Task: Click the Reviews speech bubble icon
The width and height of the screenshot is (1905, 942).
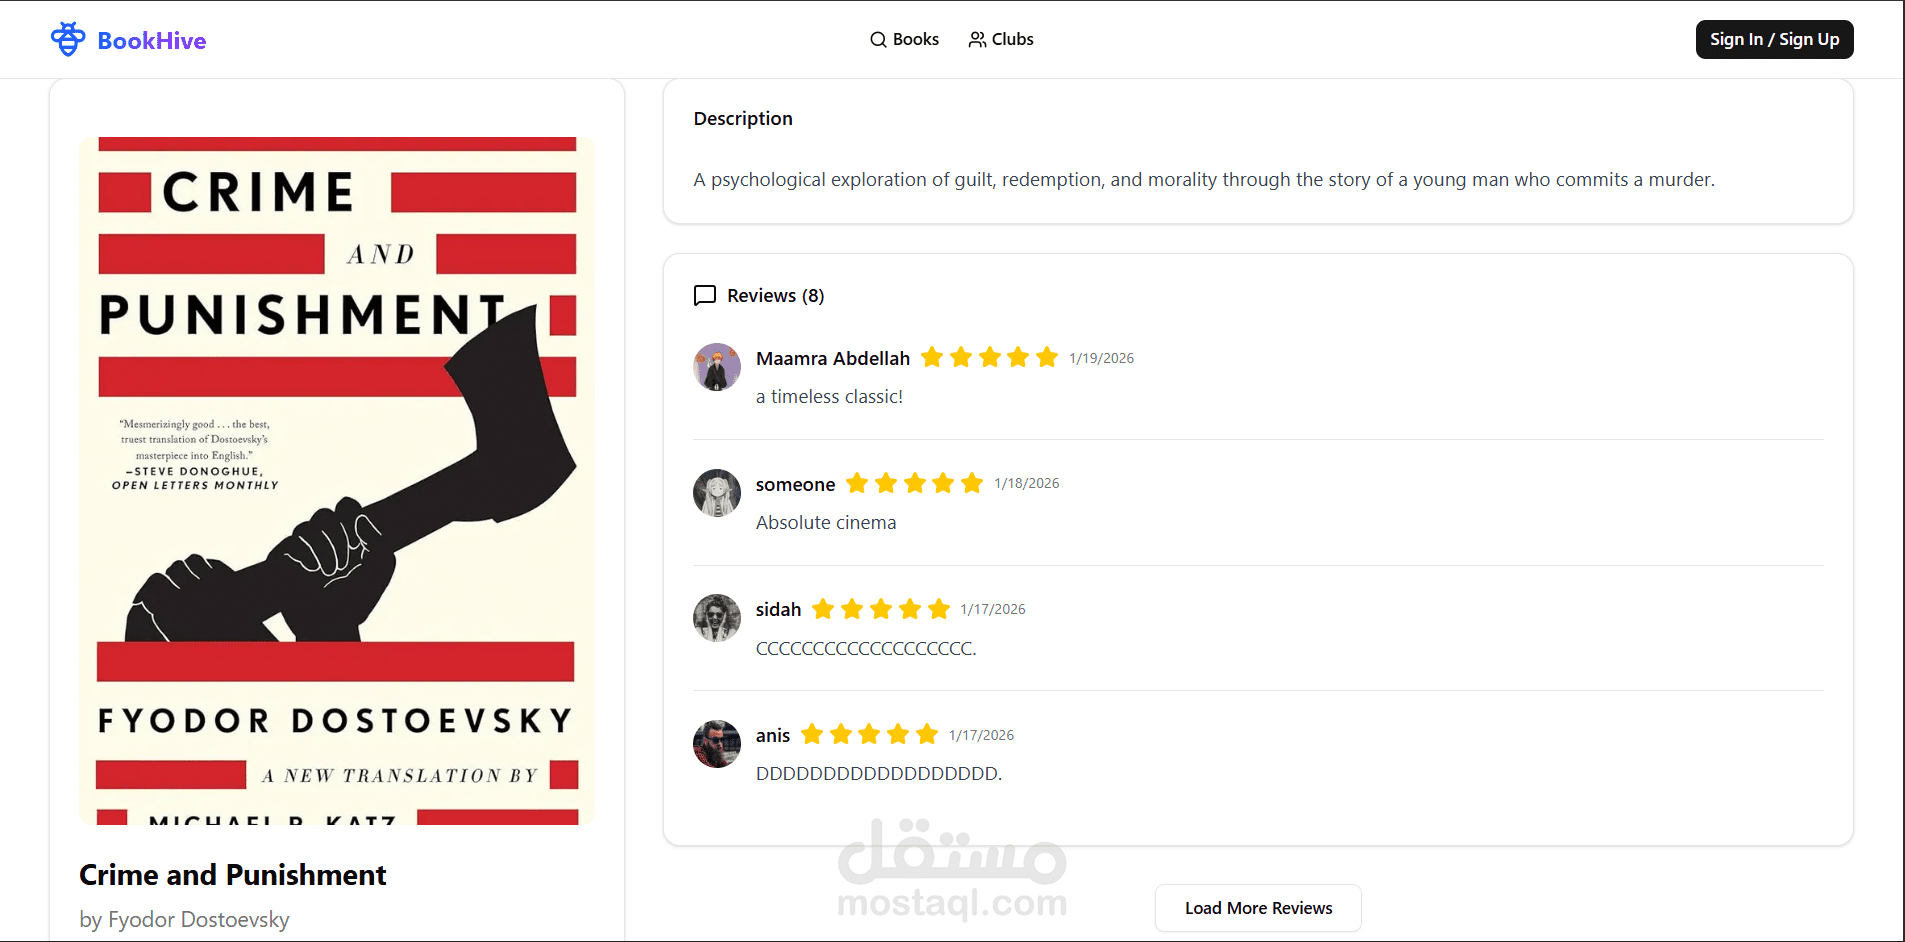Action: point(705,295)
